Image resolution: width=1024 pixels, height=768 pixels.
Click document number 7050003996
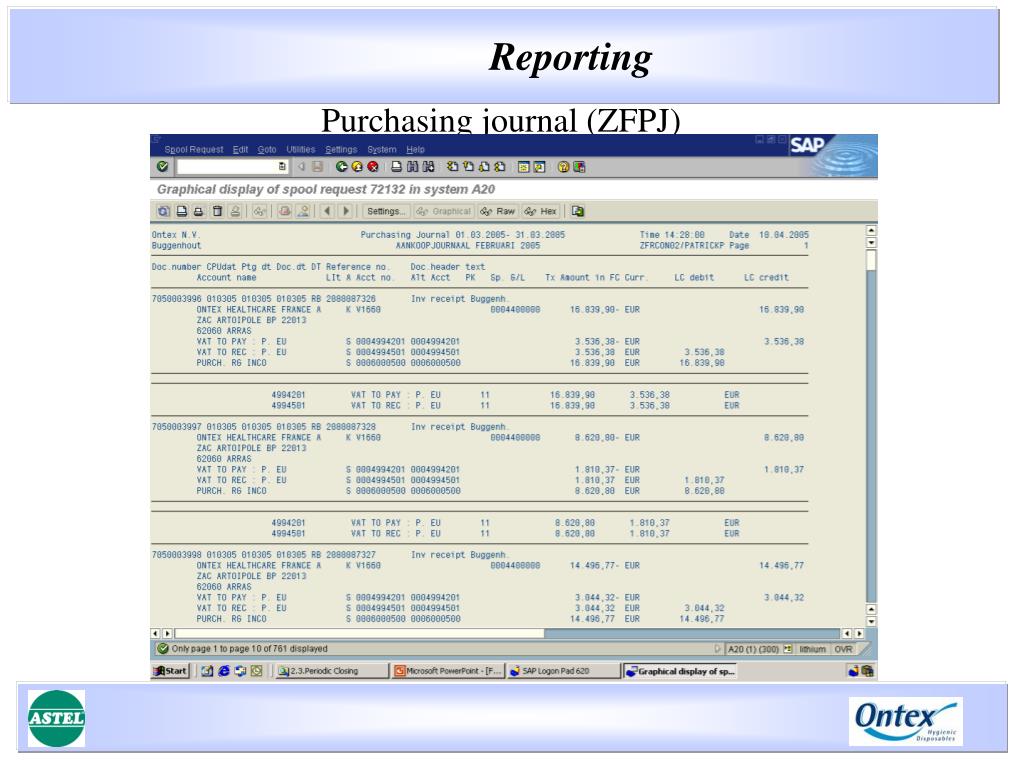pos(176,298)
